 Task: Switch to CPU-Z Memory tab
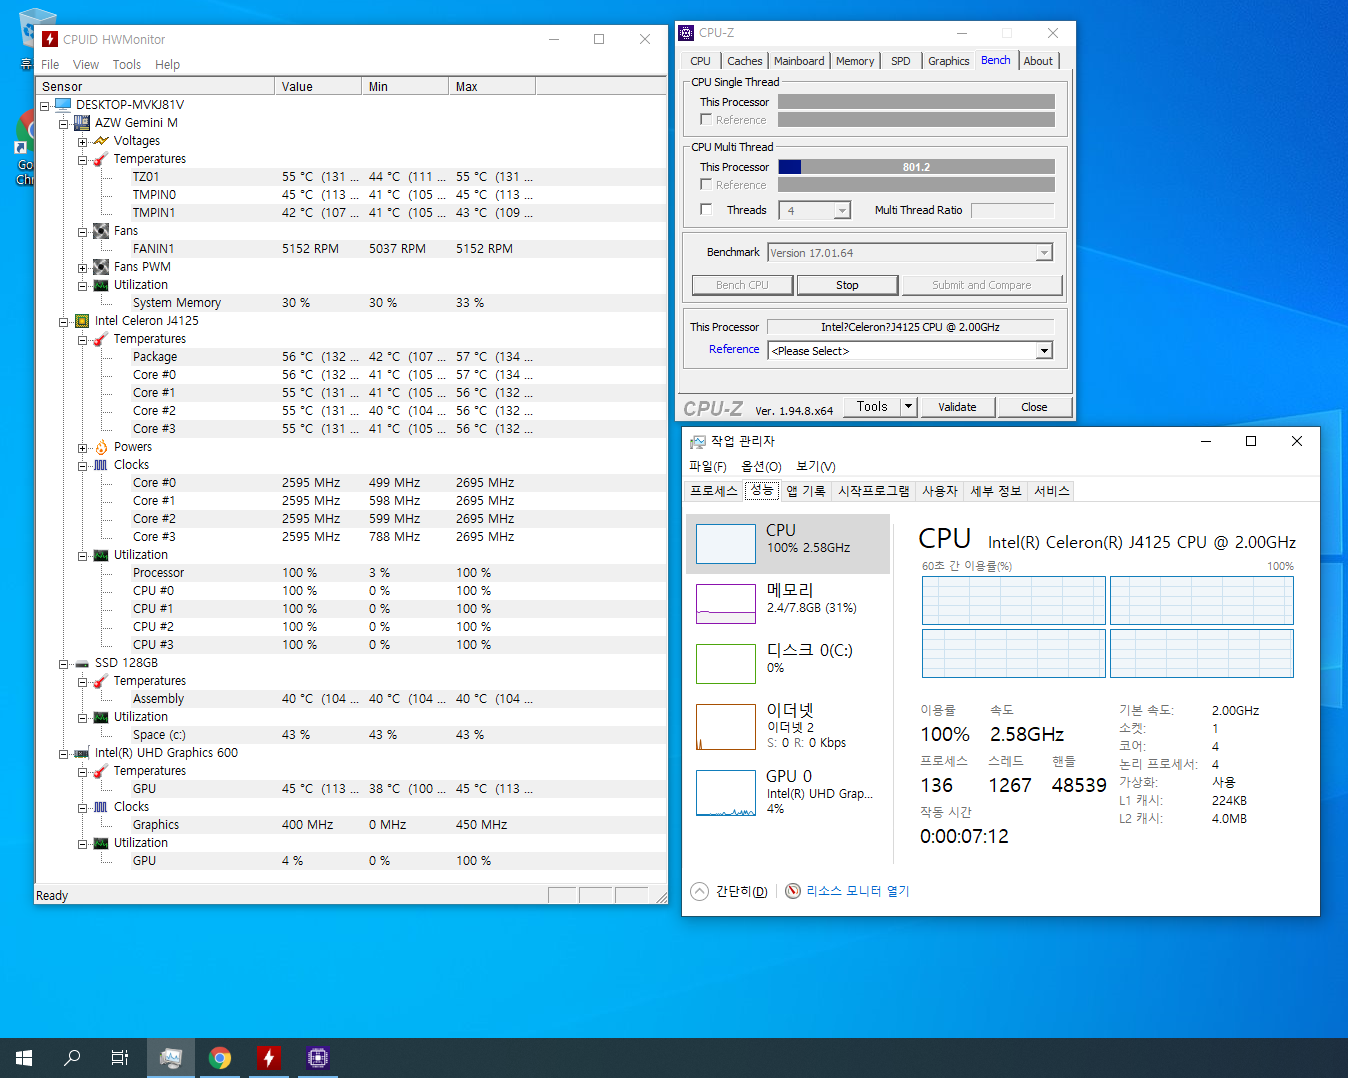855,61
